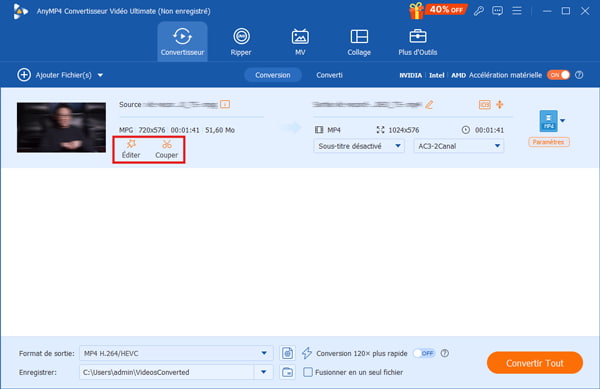Click the AnyMP4 app logo
This screenshot has height=389, width=600.
[x=20, y=11]
